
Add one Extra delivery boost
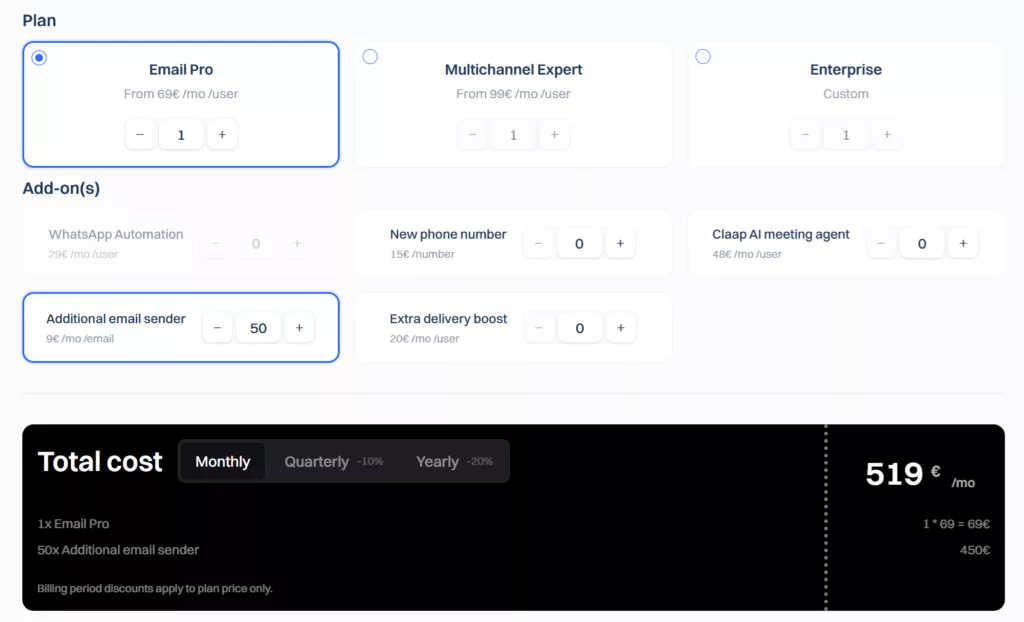point(620,328)
